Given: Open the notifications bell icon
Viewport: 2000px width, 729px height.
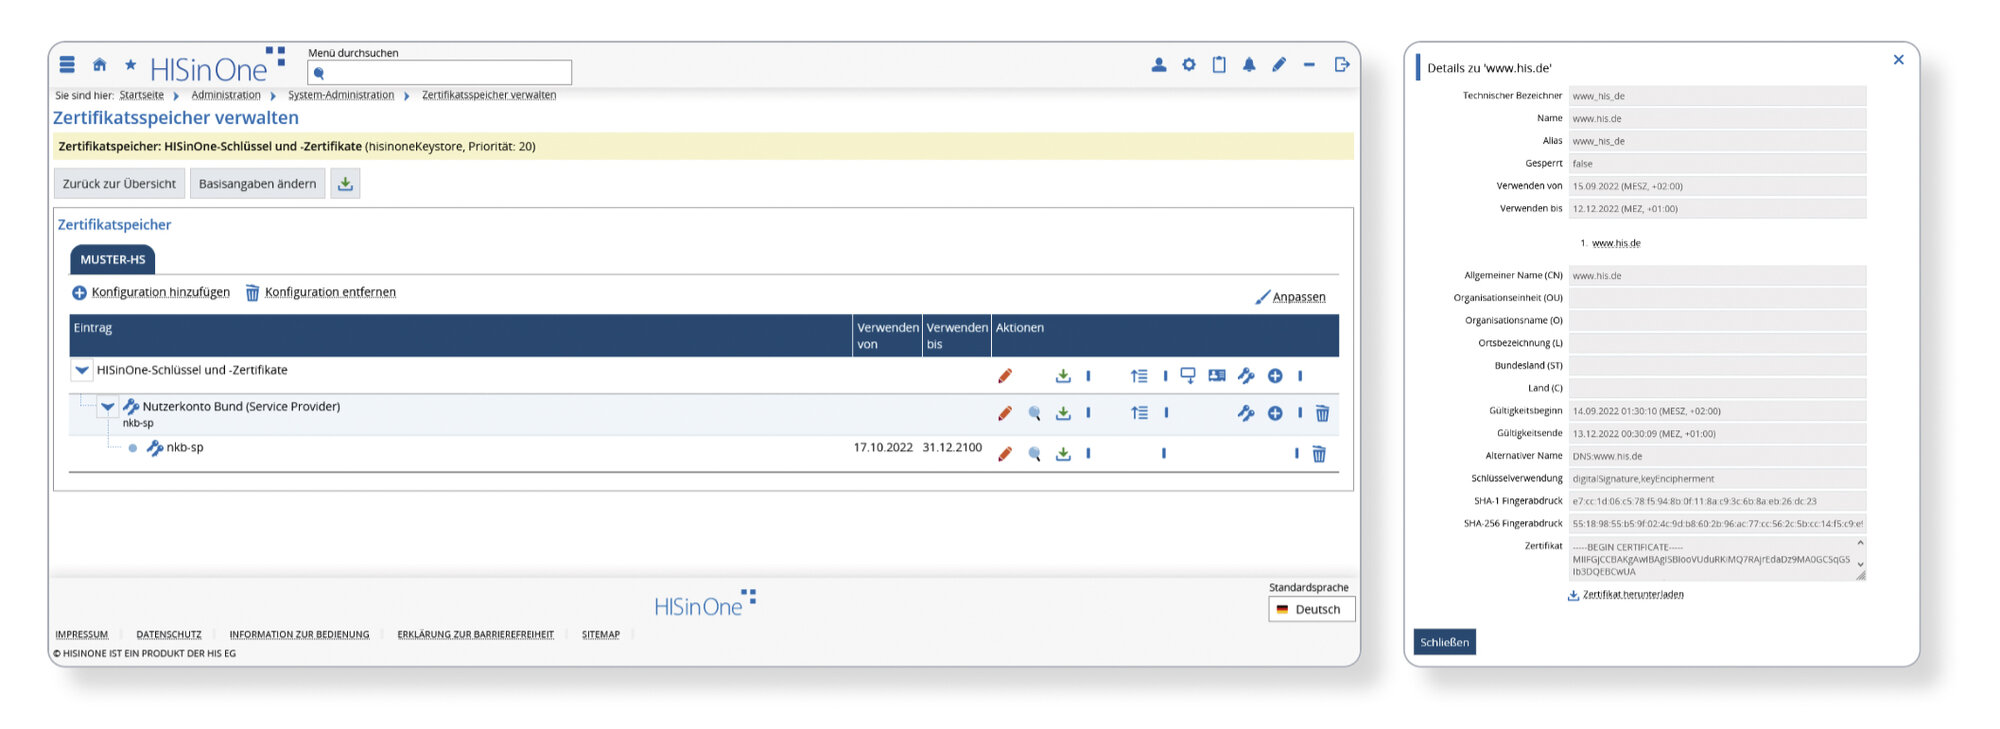Looking at the screenshot, I should pos(1249,65).
